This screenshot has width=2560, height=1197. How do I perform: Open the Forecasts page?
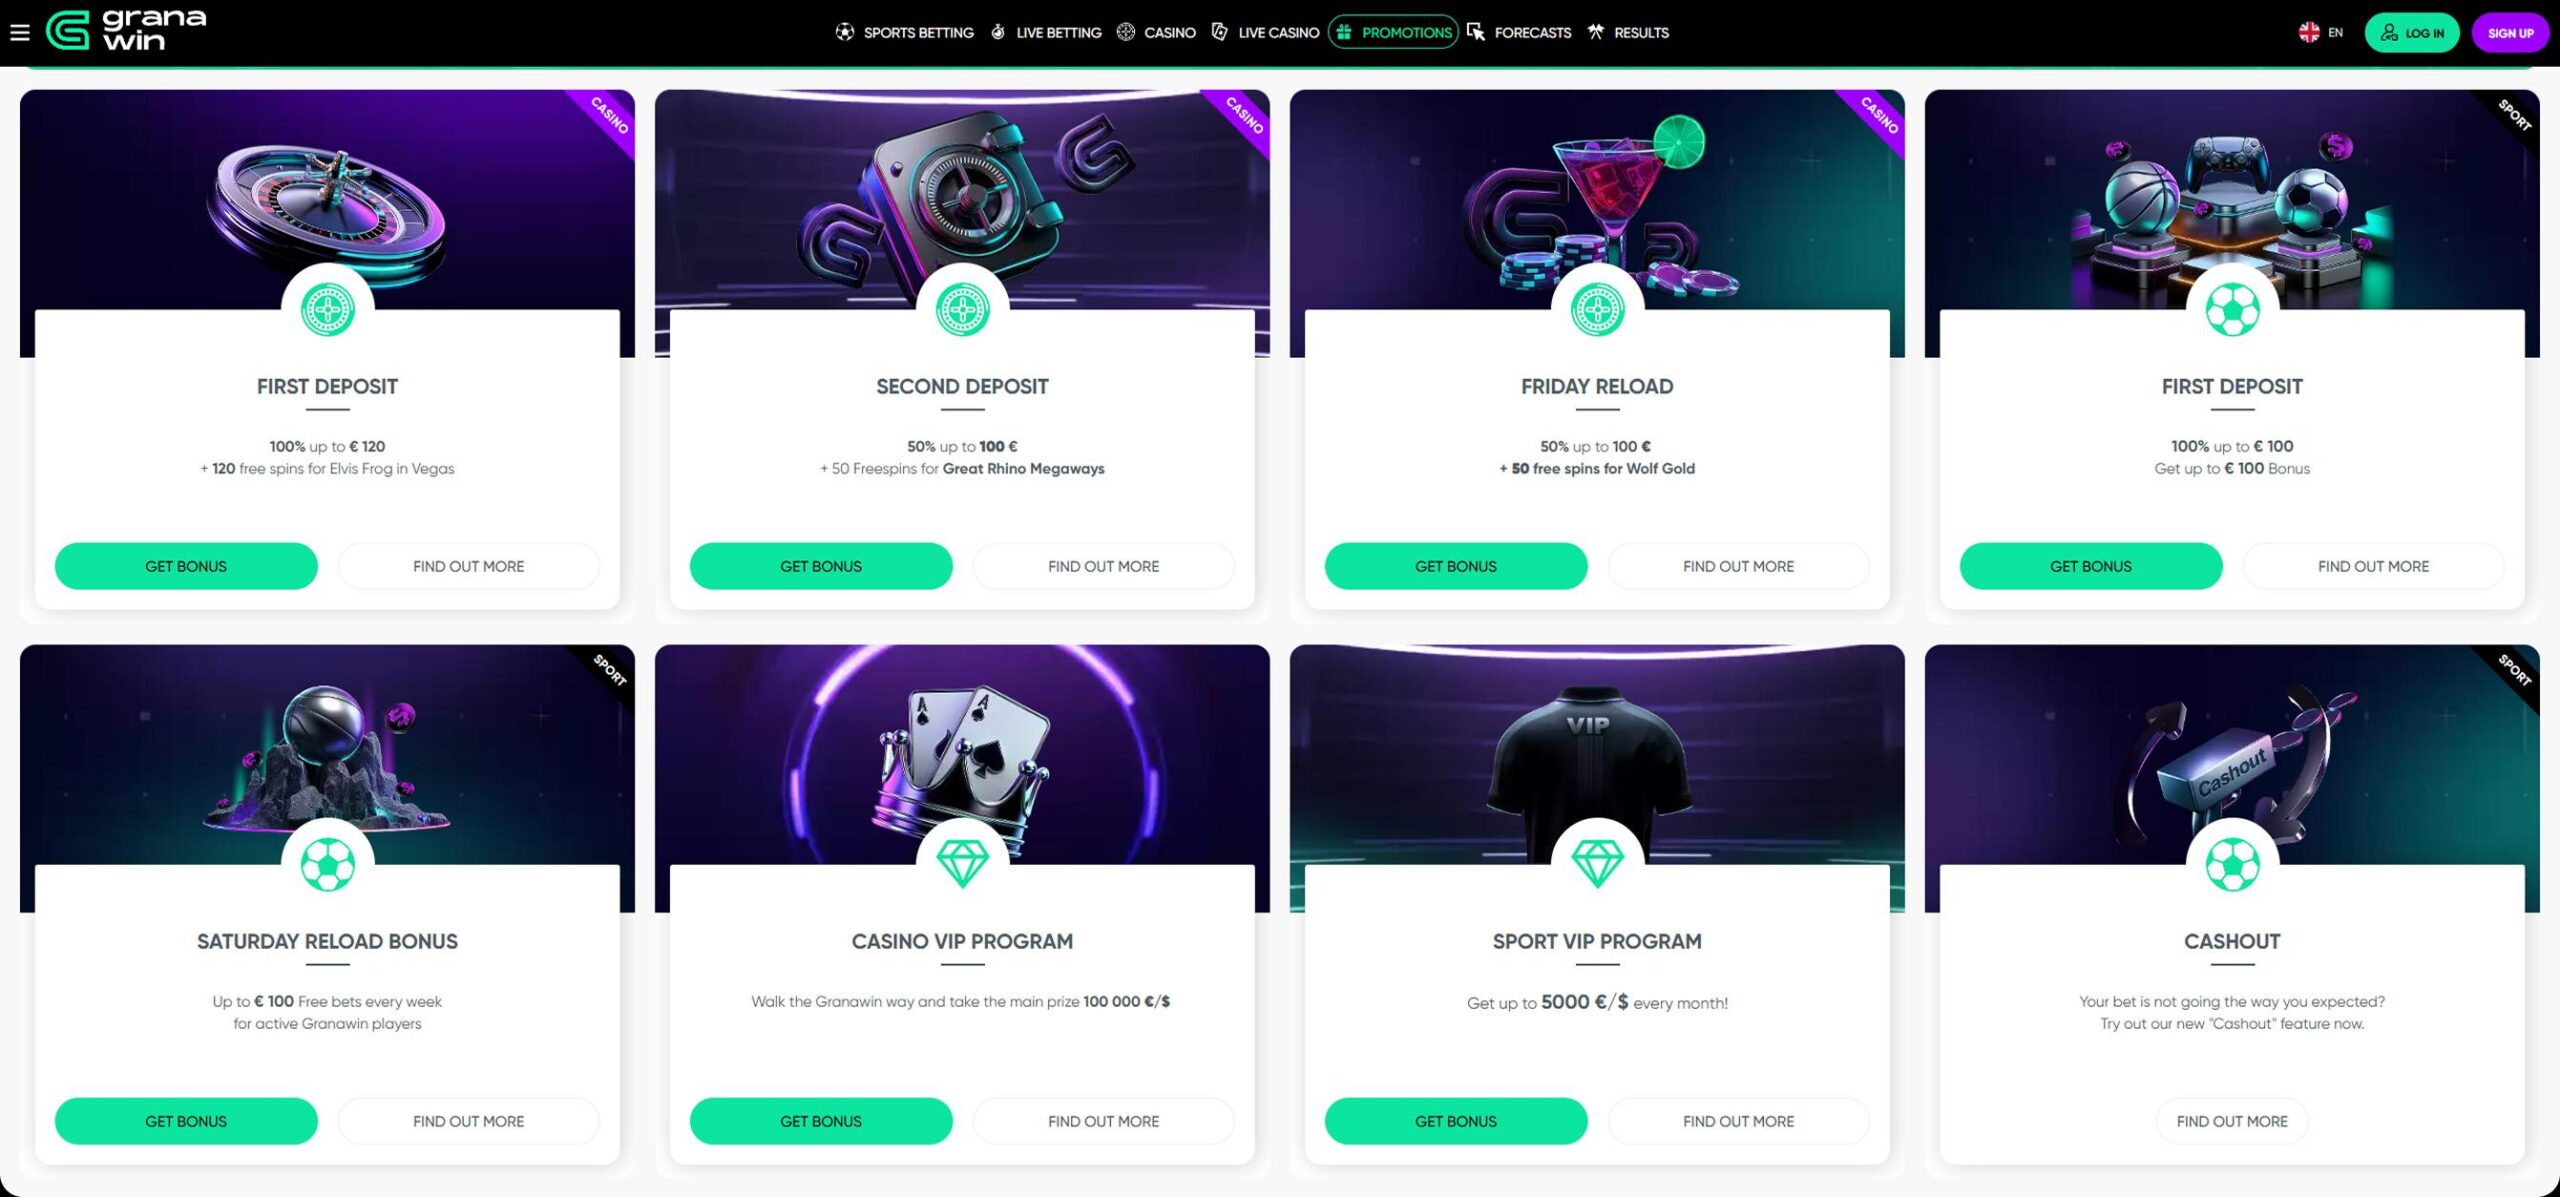coord(1519,32)
